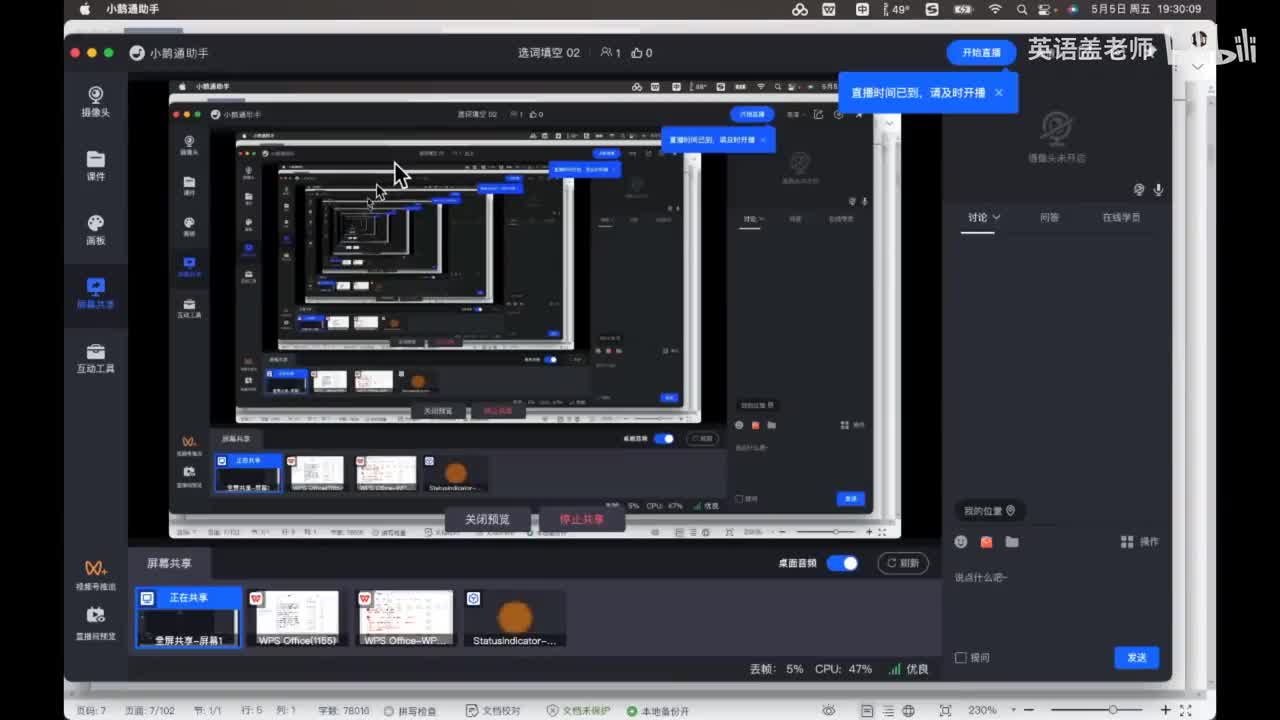Open the 画板 drawing board tool
Screen dimensions: 1280x720
coord(96,230)
